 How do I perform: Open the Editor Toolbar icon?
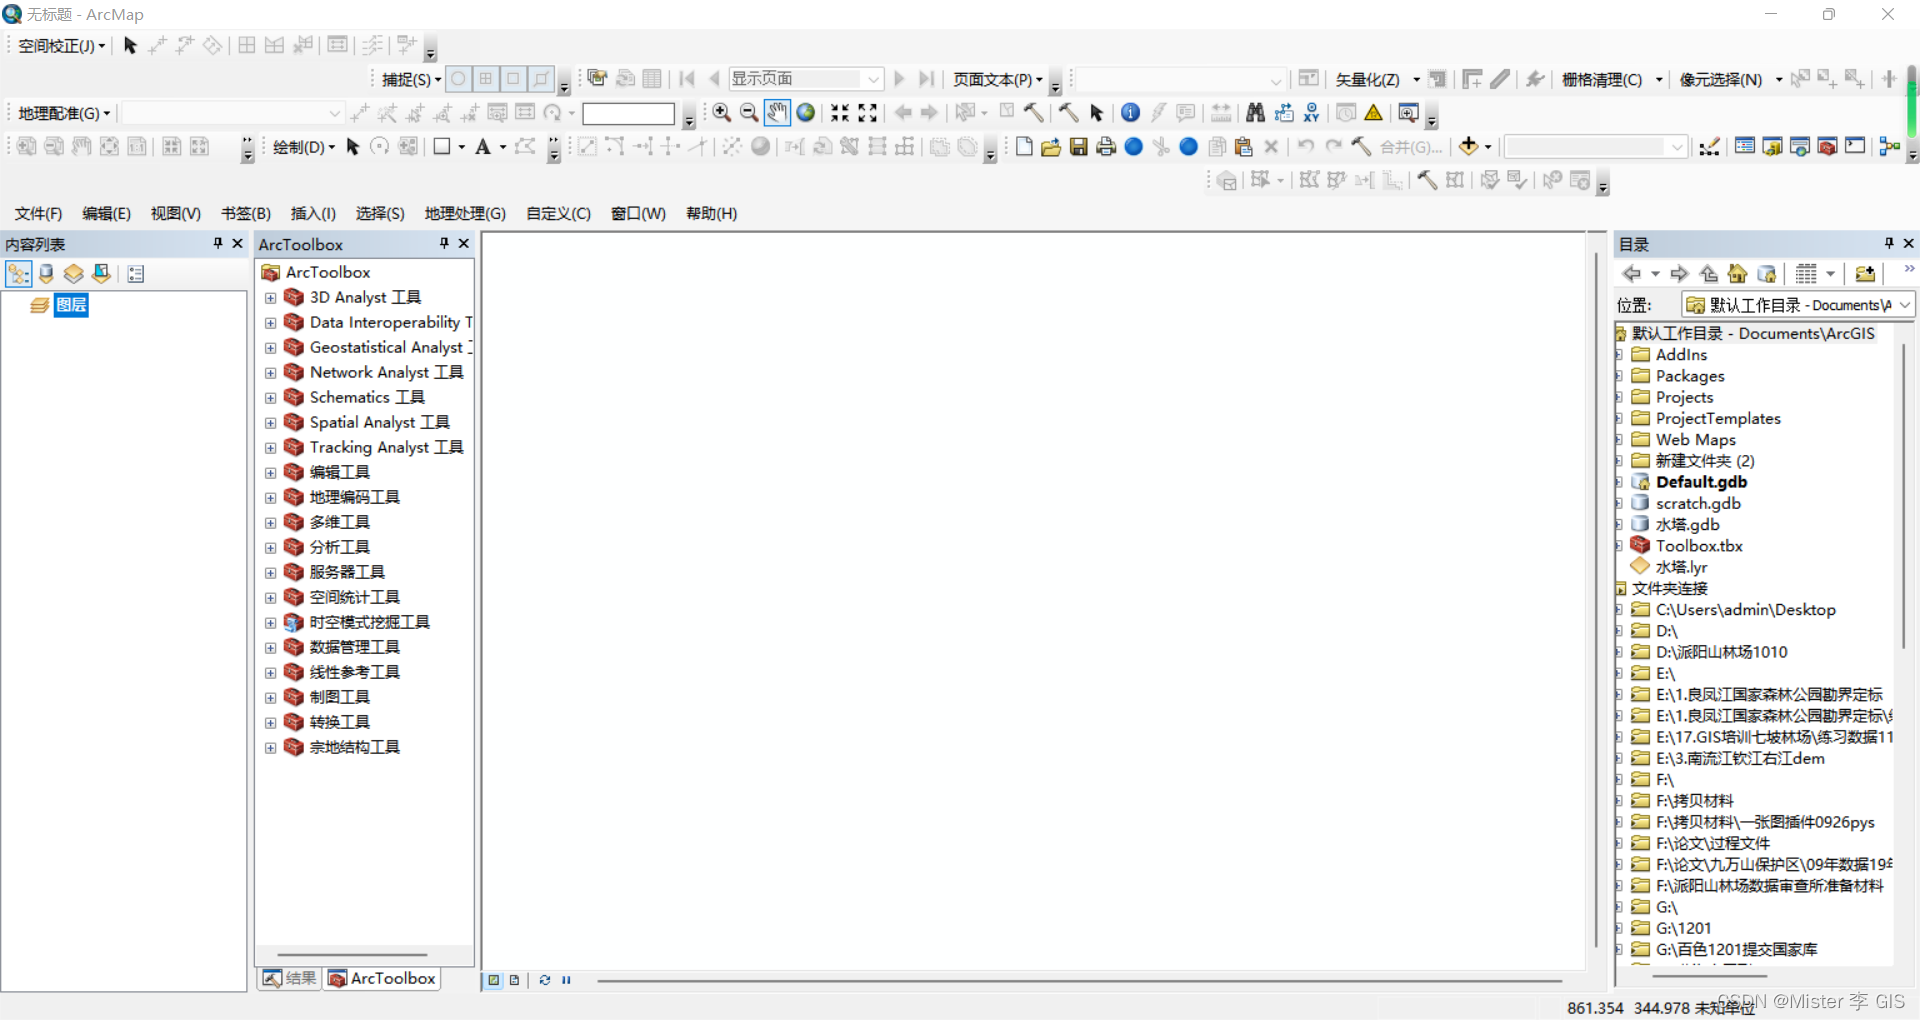click(1710, 147)
